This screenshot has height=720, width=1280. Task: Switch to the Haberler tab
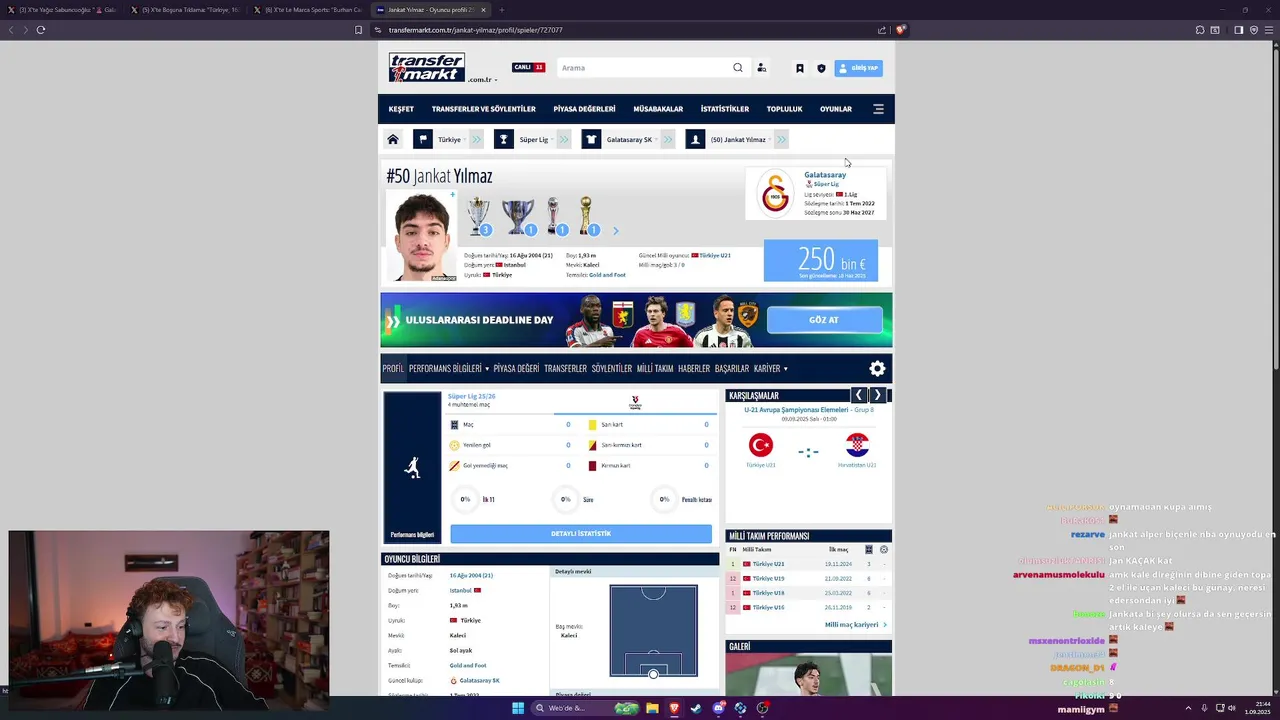coord(694,368)
